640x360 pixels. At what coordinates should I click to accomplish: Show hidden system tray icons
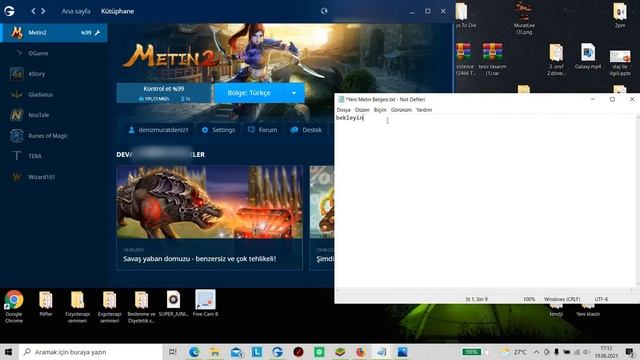coord(536,352)
